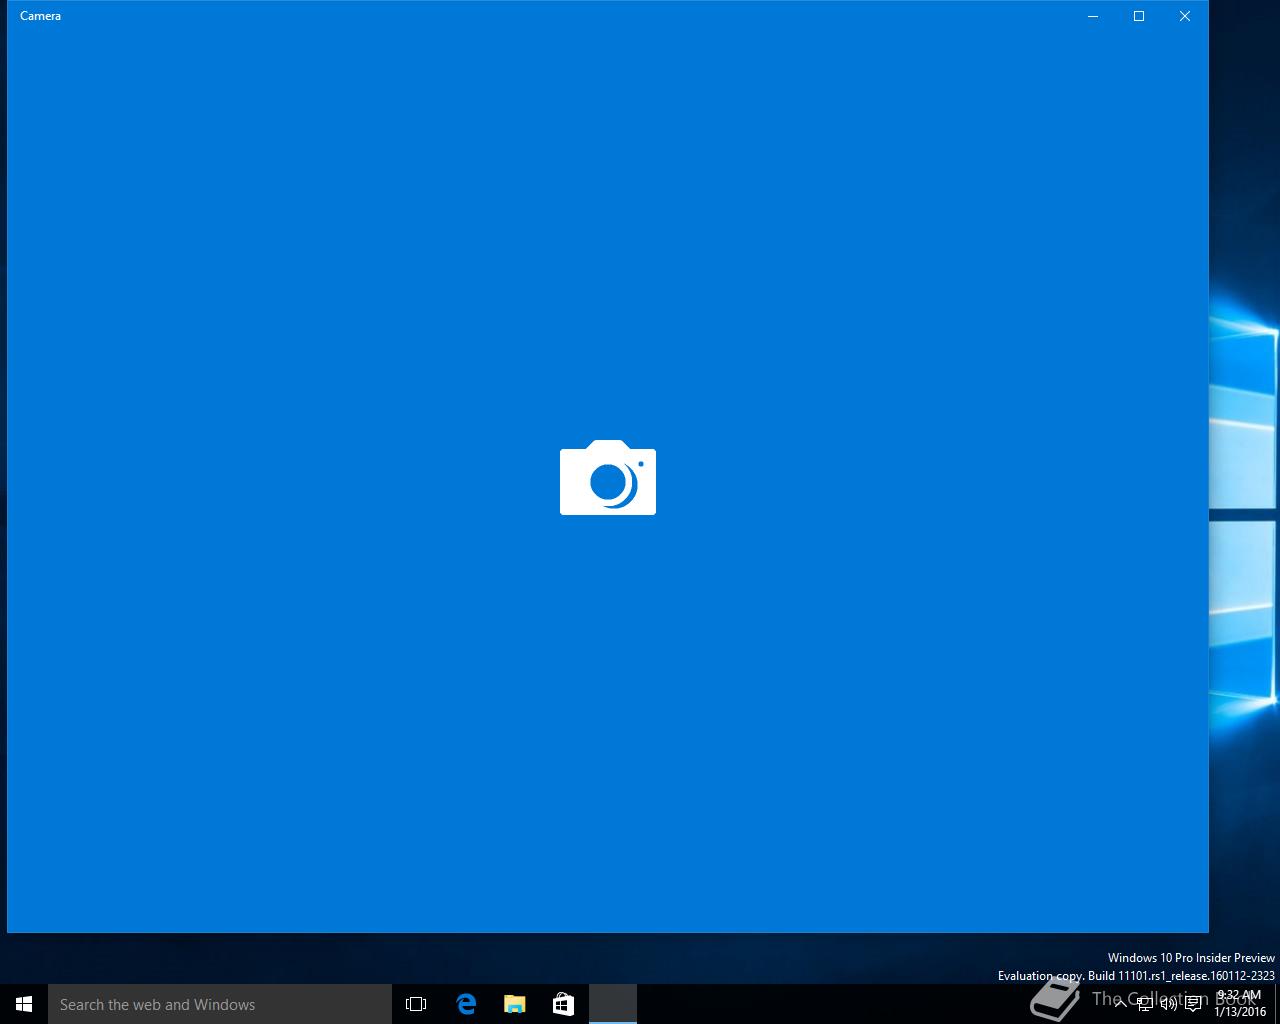Open the Action Center notifications icon
The width and height of the screenshot is (1280, 1024).
point(1193,1004)
